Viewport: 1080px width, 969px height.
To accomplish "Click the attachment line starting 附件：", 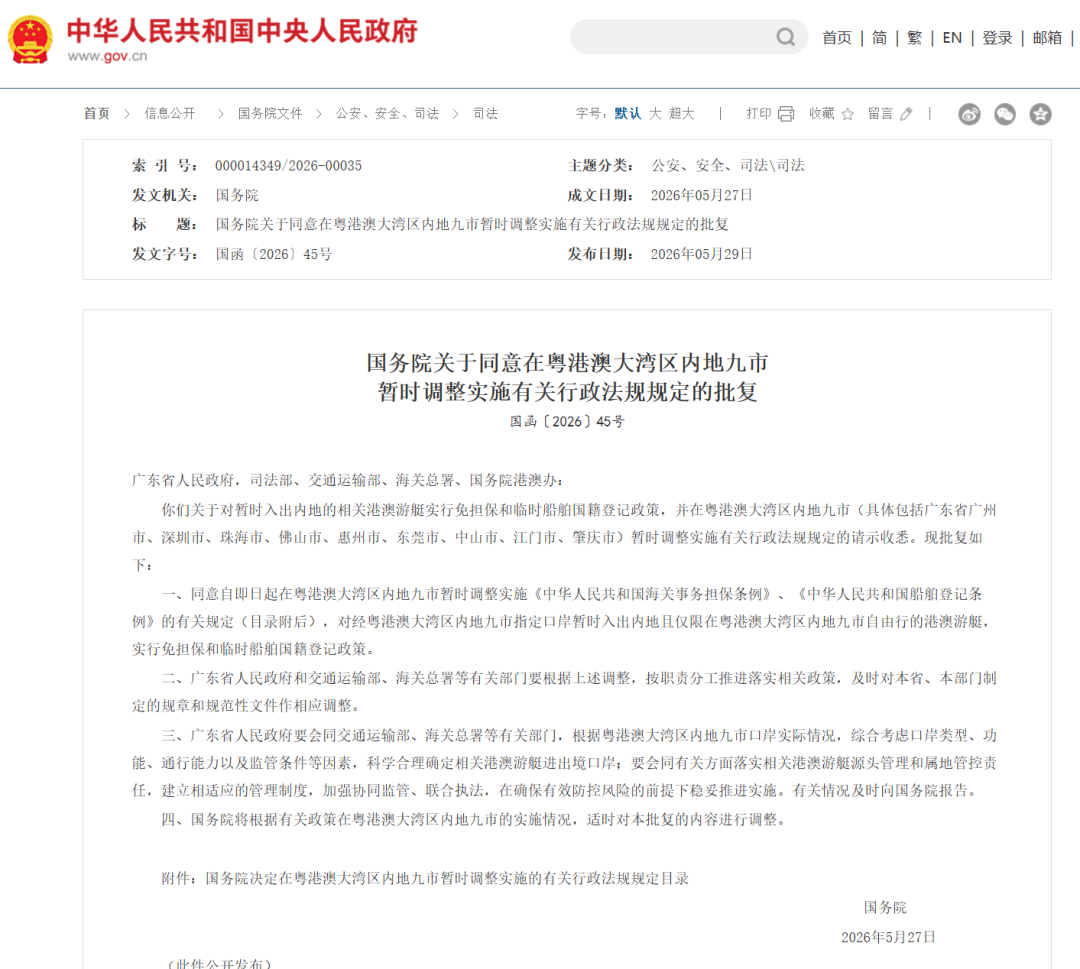I will click(x=425, y=879).
